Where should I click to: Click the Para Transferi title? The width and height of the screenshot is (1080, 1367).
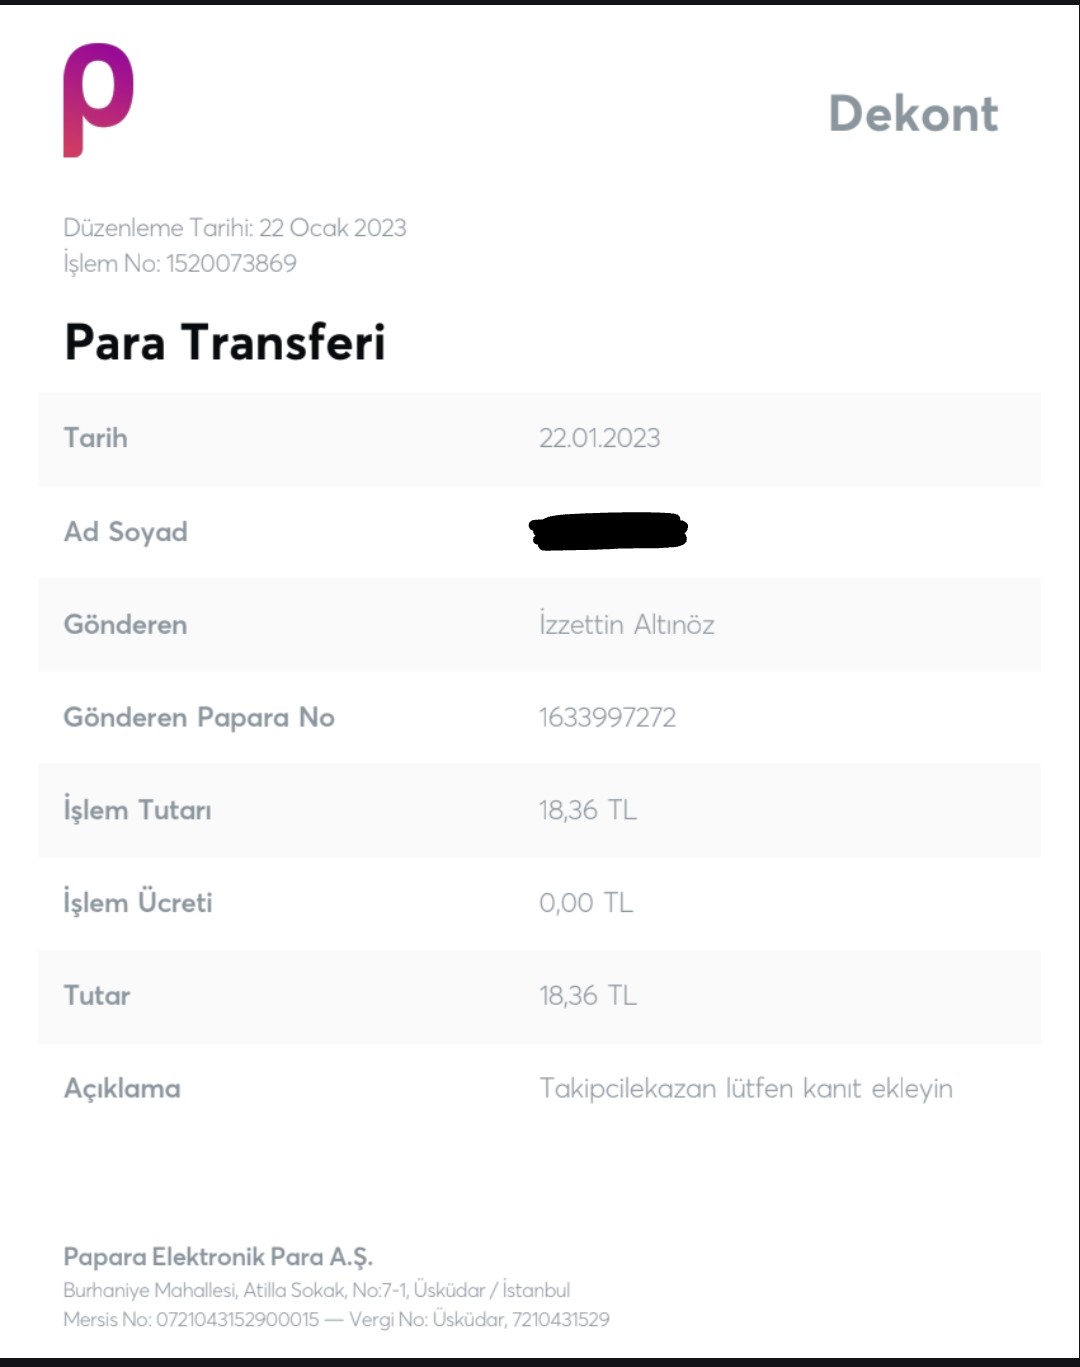click(225, 342)
